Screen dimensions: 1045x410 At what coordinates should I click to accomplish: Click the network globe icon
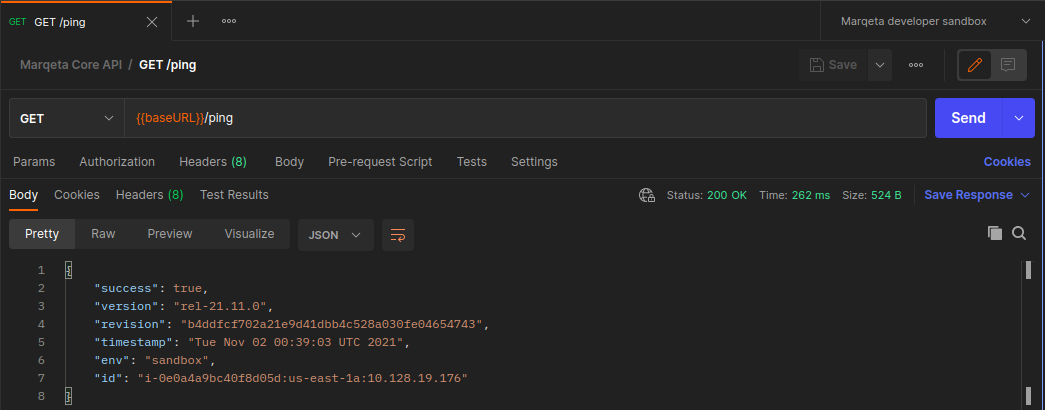tap(647, 195)
